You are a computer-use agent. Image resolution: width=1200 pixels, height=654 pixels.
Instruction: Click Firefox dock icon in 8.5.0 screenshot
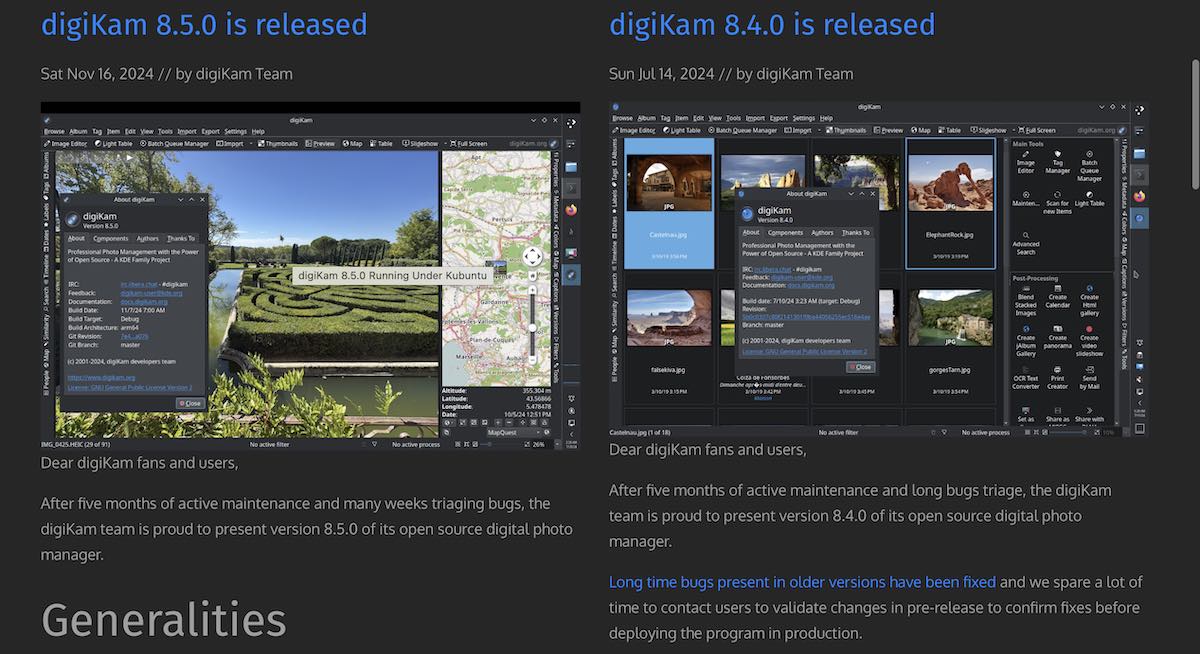pyautogui.click(x=571, y=211)
